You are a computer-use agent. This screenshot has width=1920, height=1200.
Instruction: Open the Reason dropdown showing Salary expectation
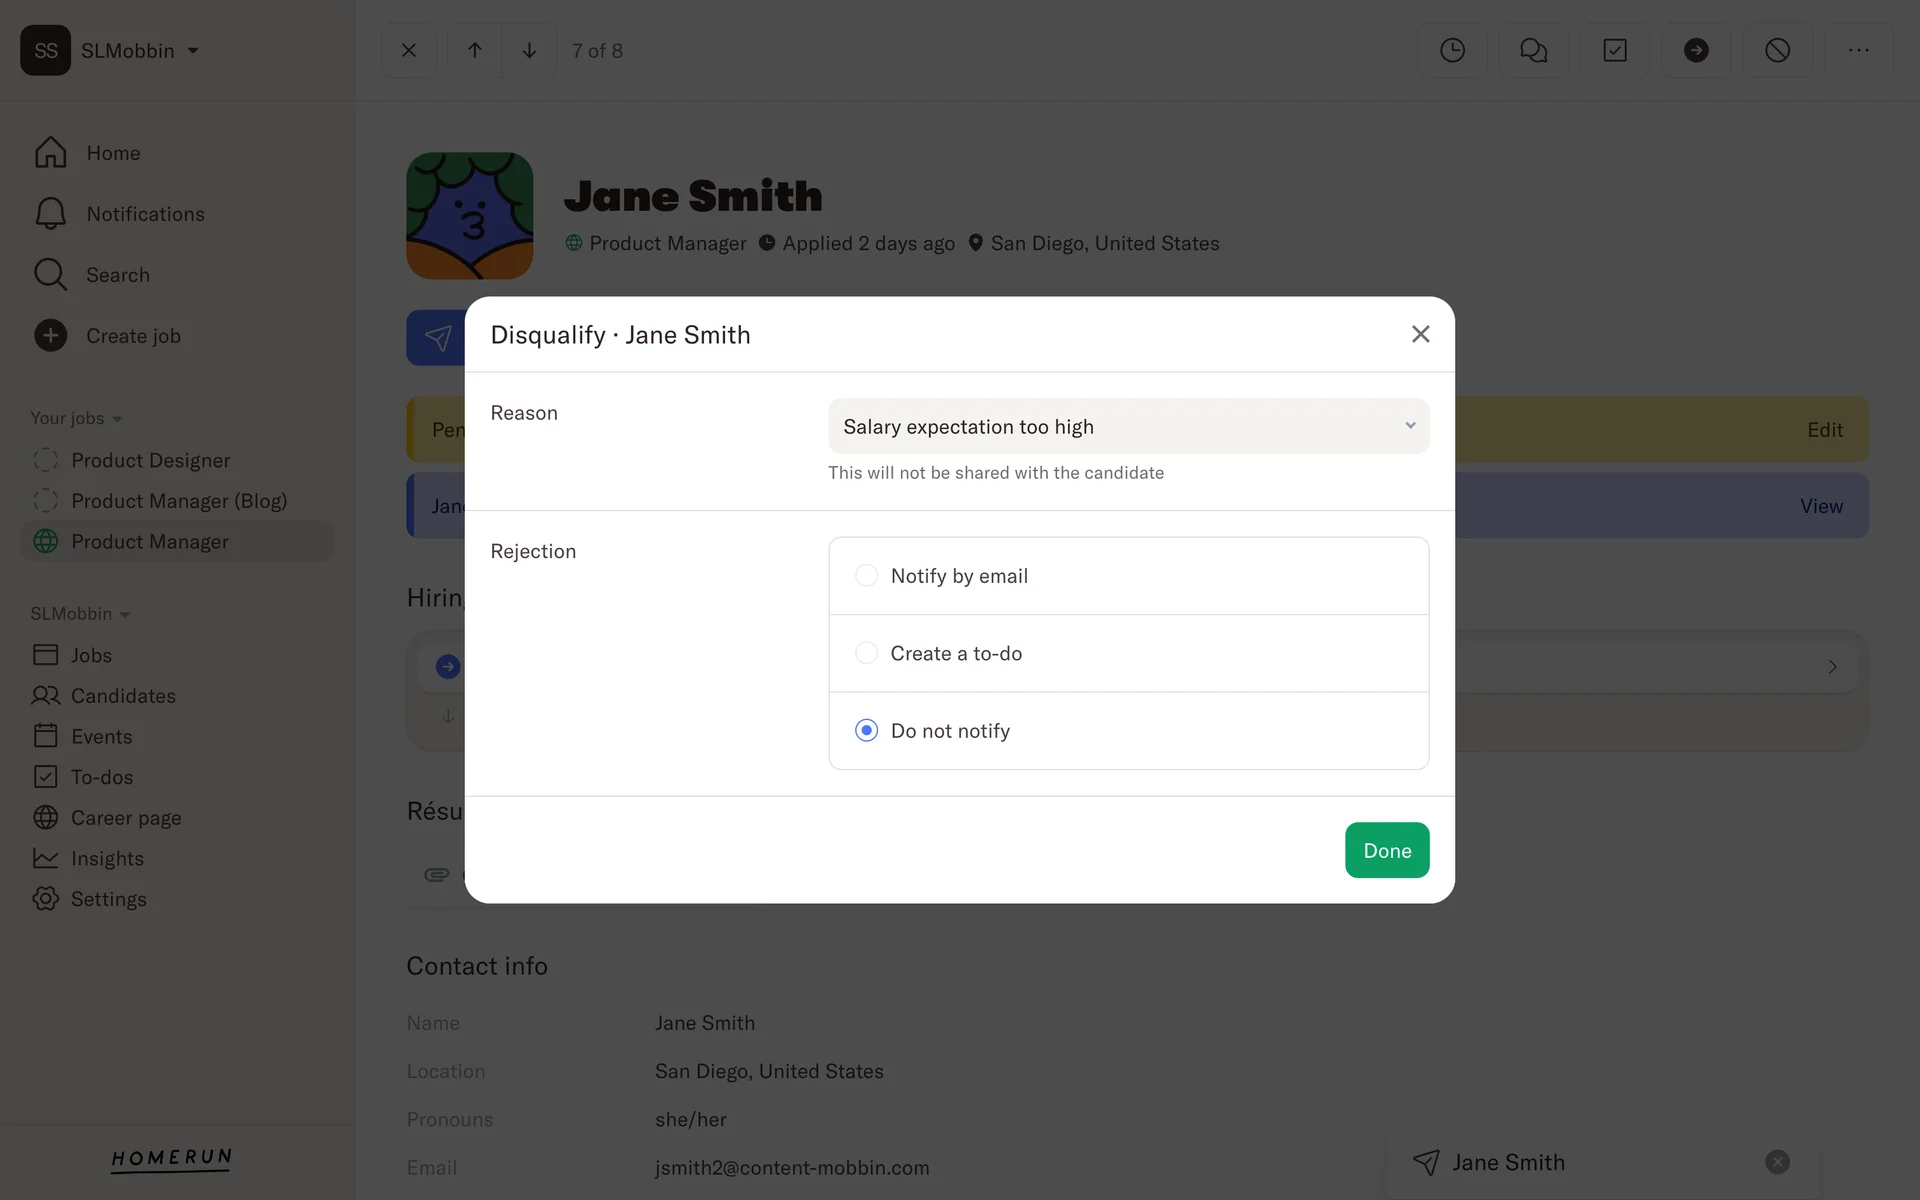(x=1128, y=426)
